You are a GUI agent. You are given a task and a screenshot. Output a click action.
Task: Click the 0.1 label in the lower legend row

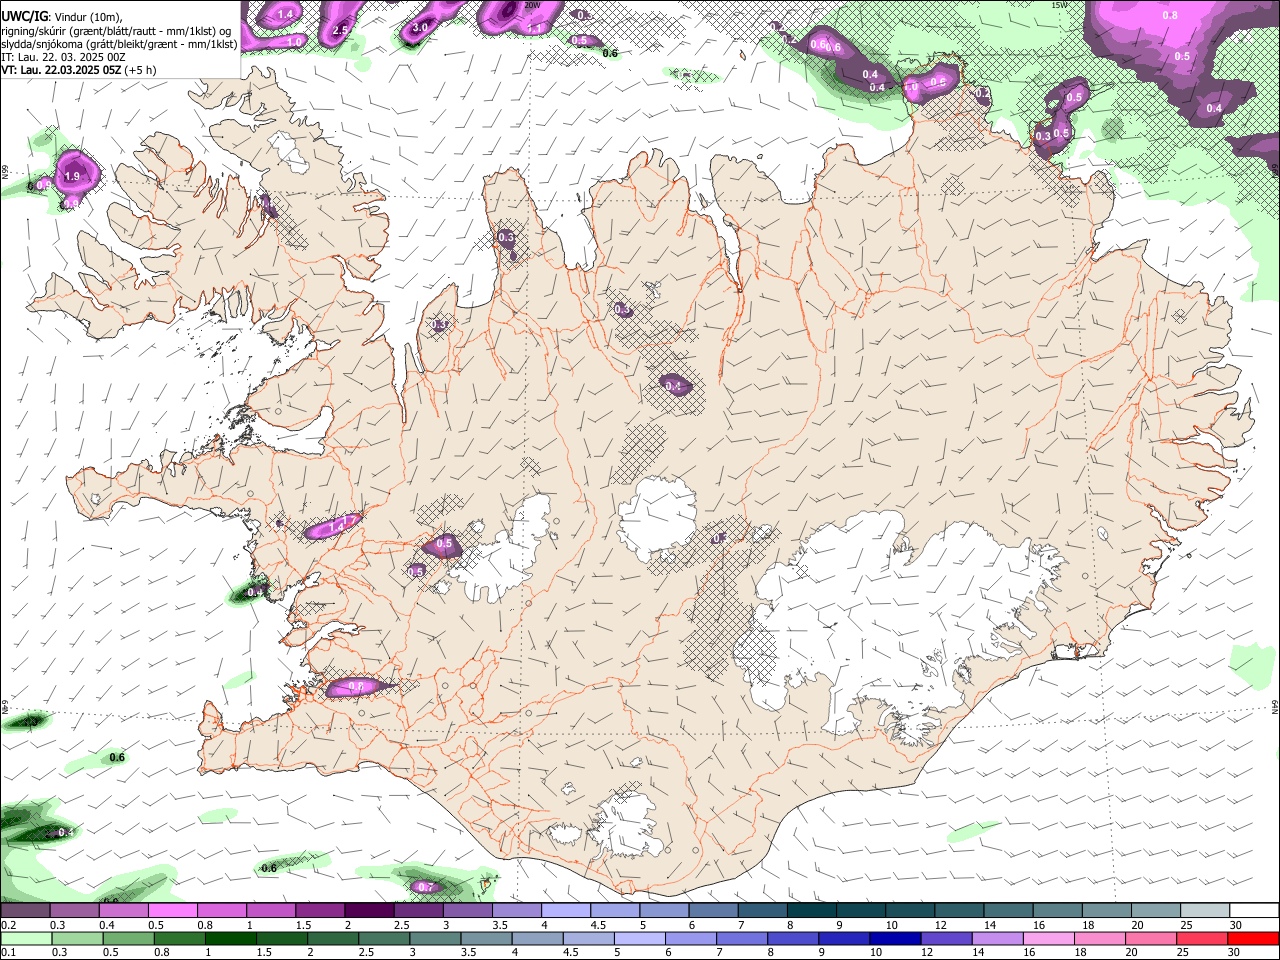point(8,953)
